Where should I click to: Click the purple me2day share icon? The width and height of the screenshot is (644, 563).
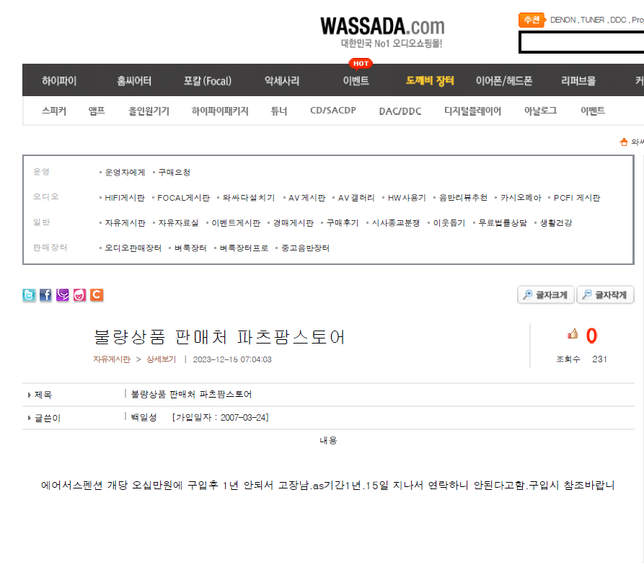pyautogui.click(x=63, y=295)
